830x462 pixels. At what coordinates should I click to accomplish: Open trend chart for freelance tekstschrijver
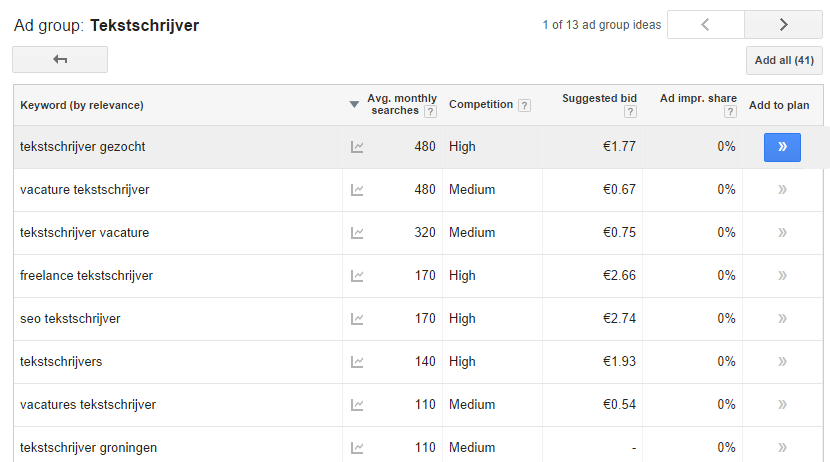pyautogui.click(x=357, y=276)
